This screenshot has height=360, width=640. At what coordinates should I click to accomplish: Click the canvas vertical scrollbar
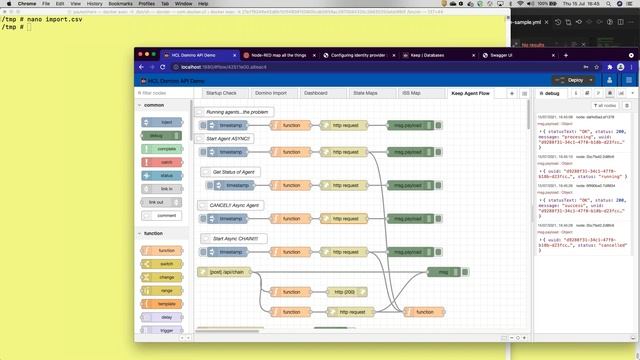click(x=529, y=115)
